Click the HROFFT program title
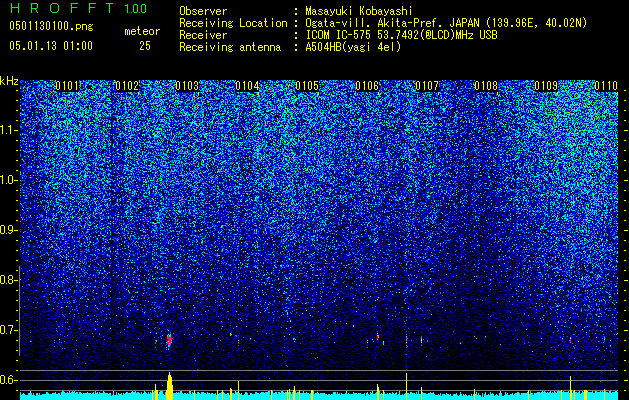 tap(62, 8)
